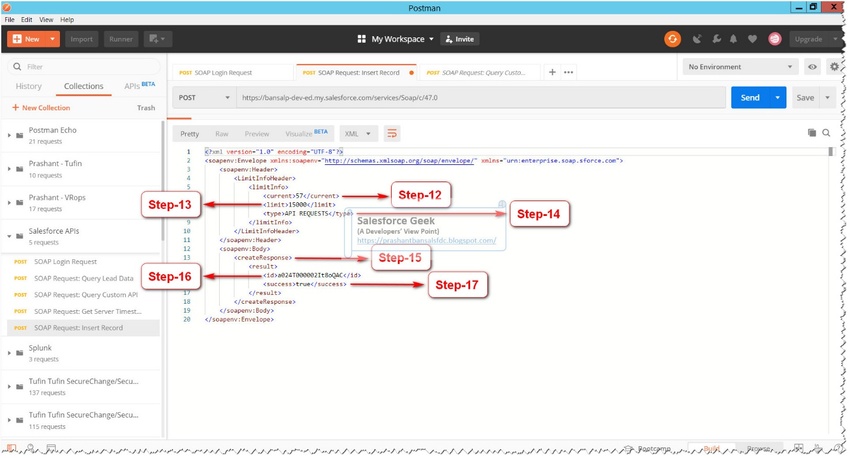The height and width of the screenshot is (458, 850).
Task: Open the View menu
Action: pos(46,20)
